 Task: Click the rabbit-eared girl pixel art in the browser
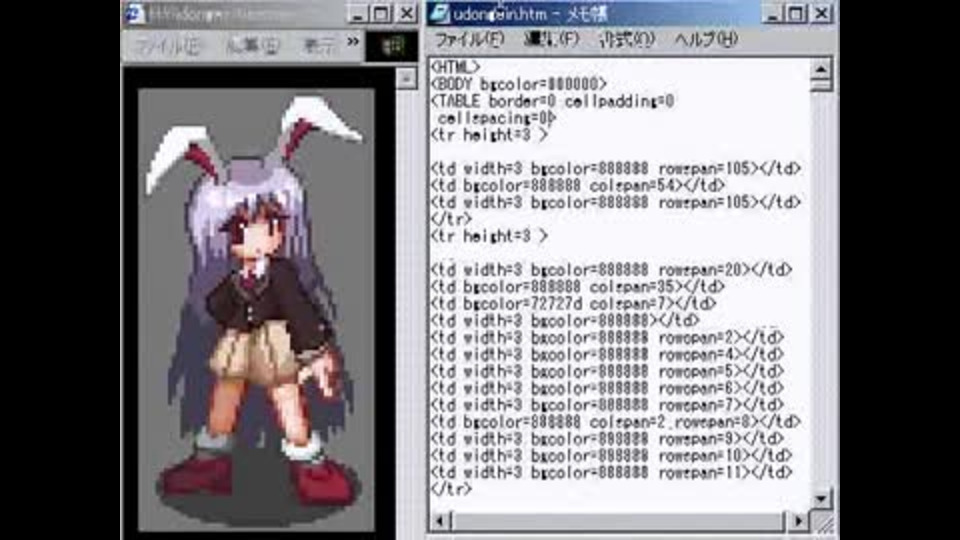(256, 310)
